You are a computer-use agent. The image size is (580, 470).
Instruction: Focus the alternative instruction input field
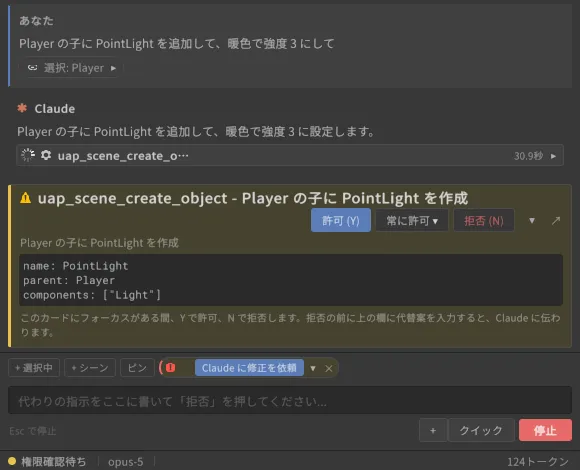tap(290, 400)
